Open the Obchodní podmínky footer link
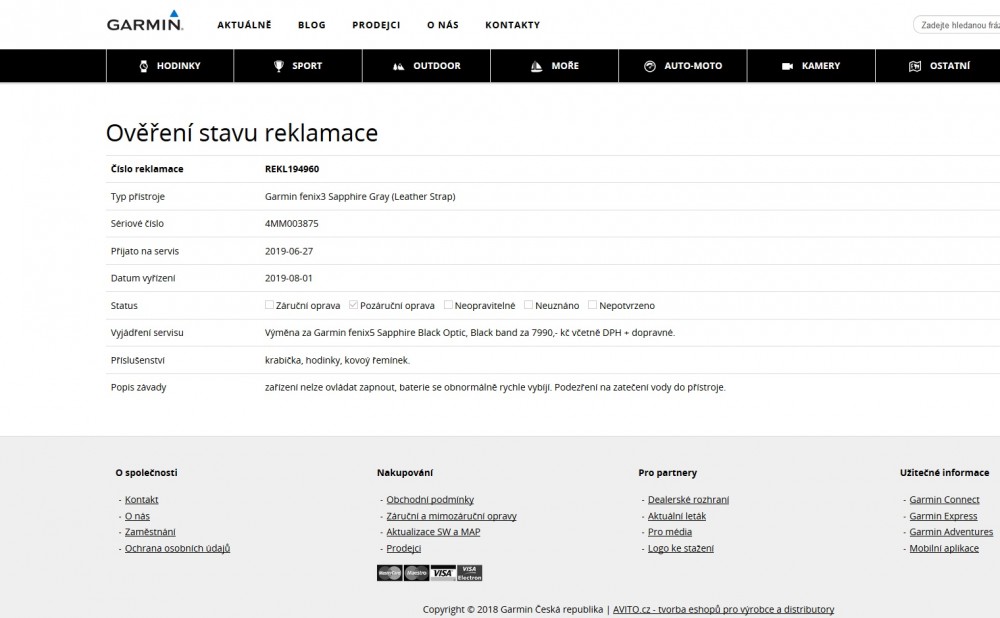 [430, 500]
